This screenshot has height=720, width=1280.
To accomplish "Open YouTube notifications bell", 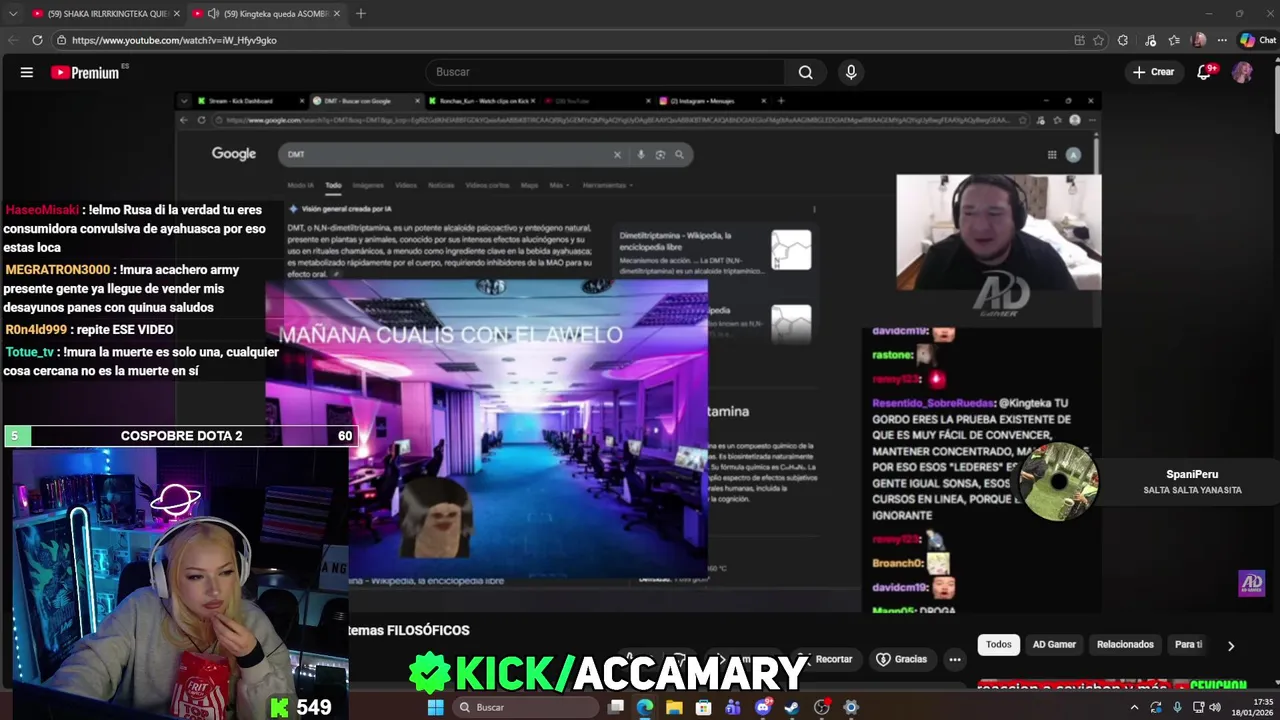I will click(x=1205, y=72).
